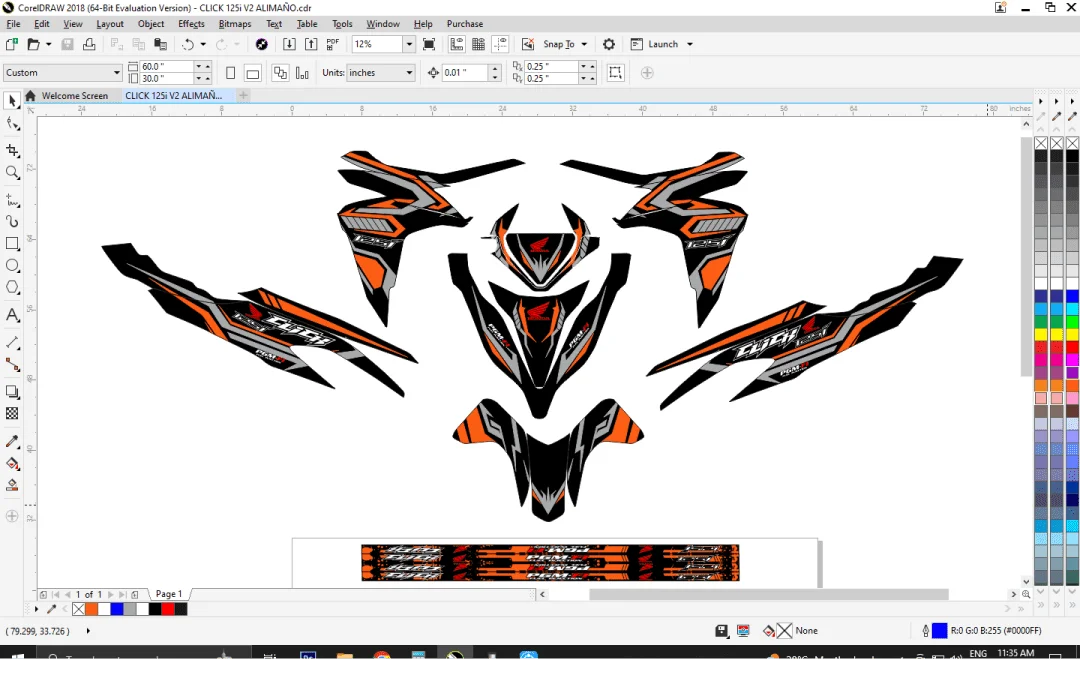1080x675 pixels.
Task: Open the Units inches dropdown
Action: (409, 72)
